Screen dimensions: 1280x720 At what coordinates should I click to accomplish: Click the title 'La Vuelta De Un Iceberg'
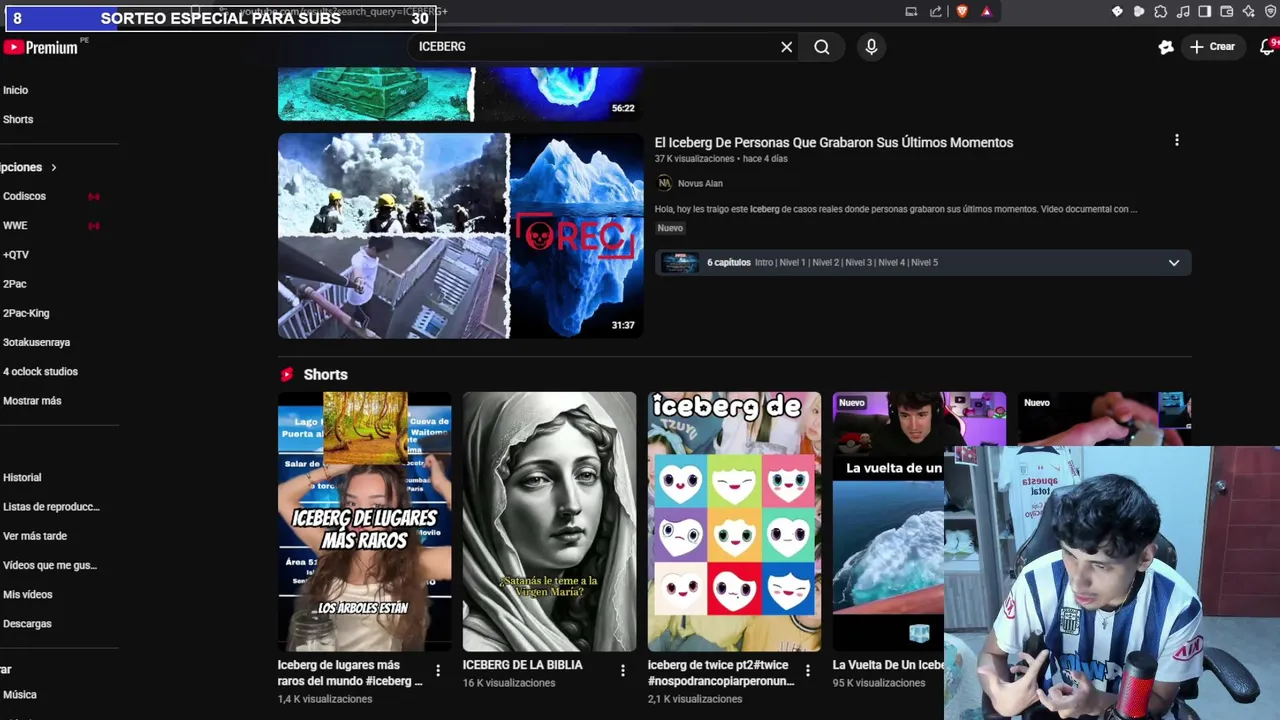(888, 665)
